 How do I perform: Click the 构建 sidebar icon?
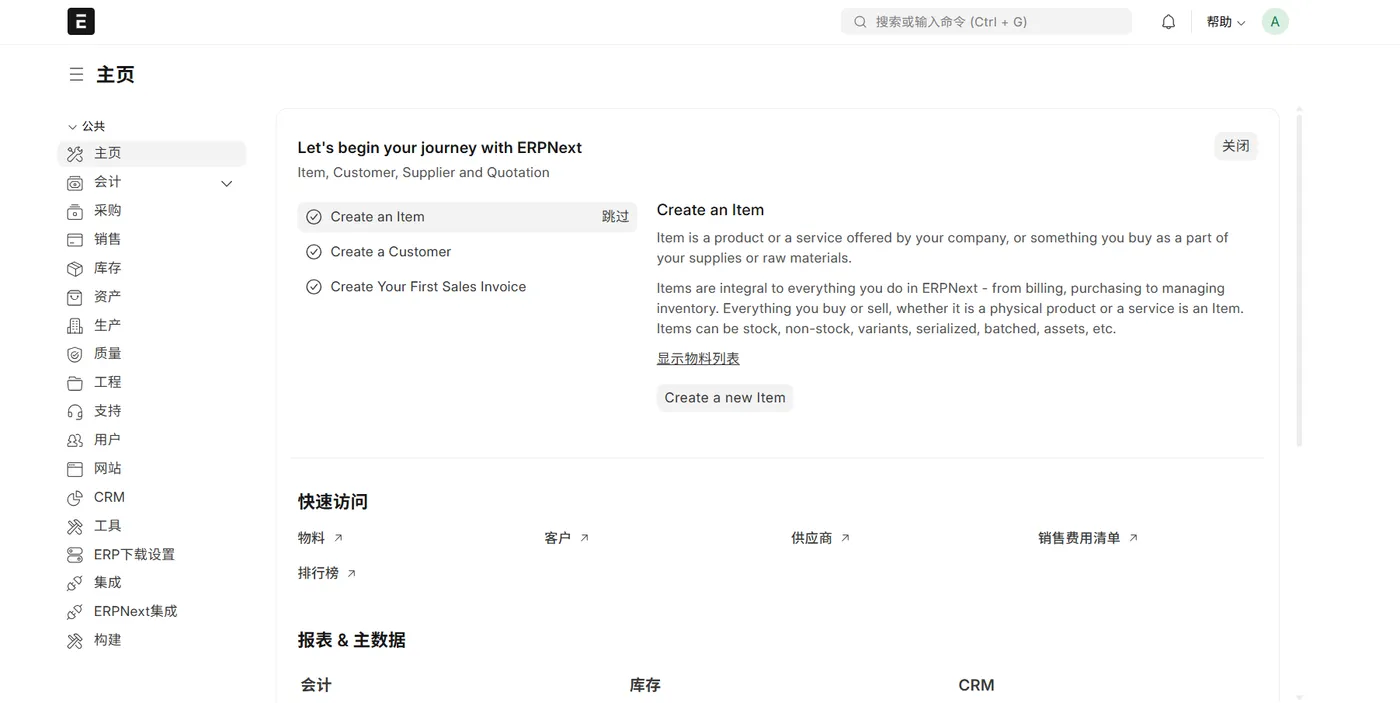click(75, 641)
